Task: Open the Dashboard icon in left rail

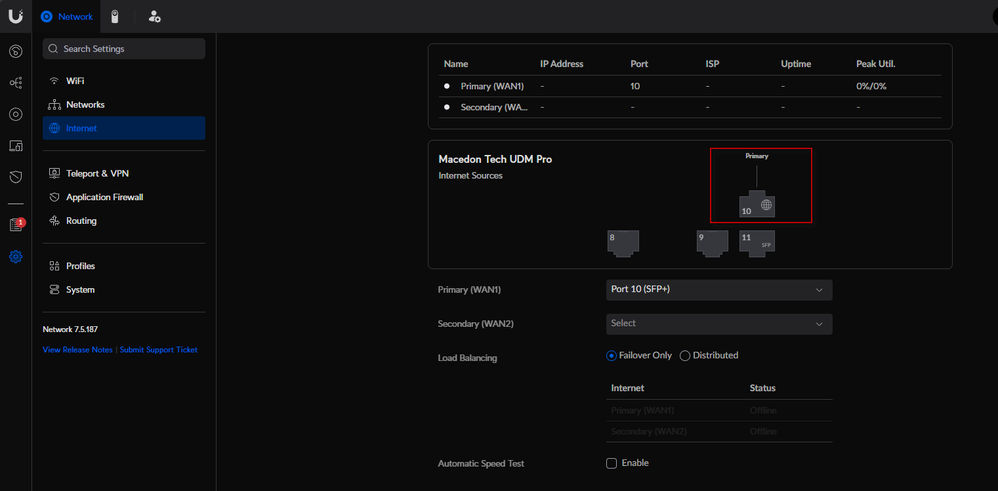Action: pyautogui.click(x=16, y=52)
